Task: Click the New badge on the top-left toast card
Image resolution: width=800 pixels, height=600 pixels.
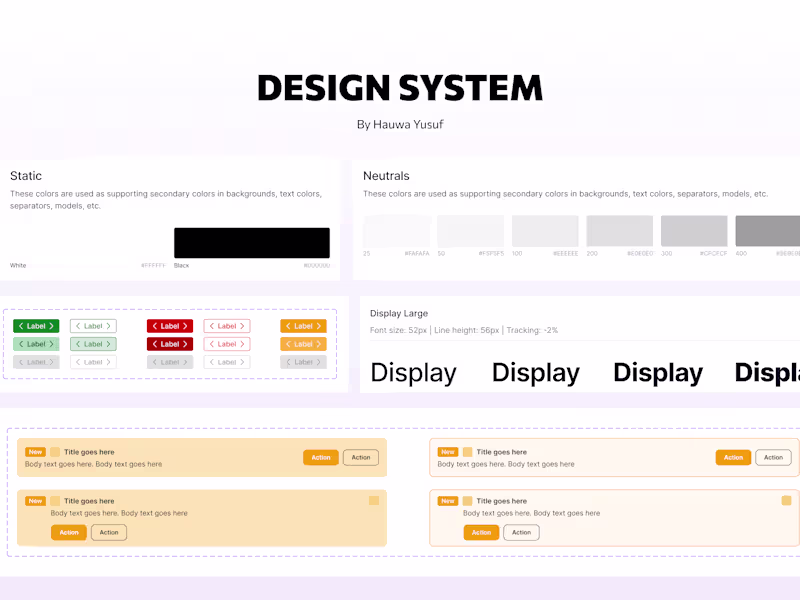Action: point(35,451)
